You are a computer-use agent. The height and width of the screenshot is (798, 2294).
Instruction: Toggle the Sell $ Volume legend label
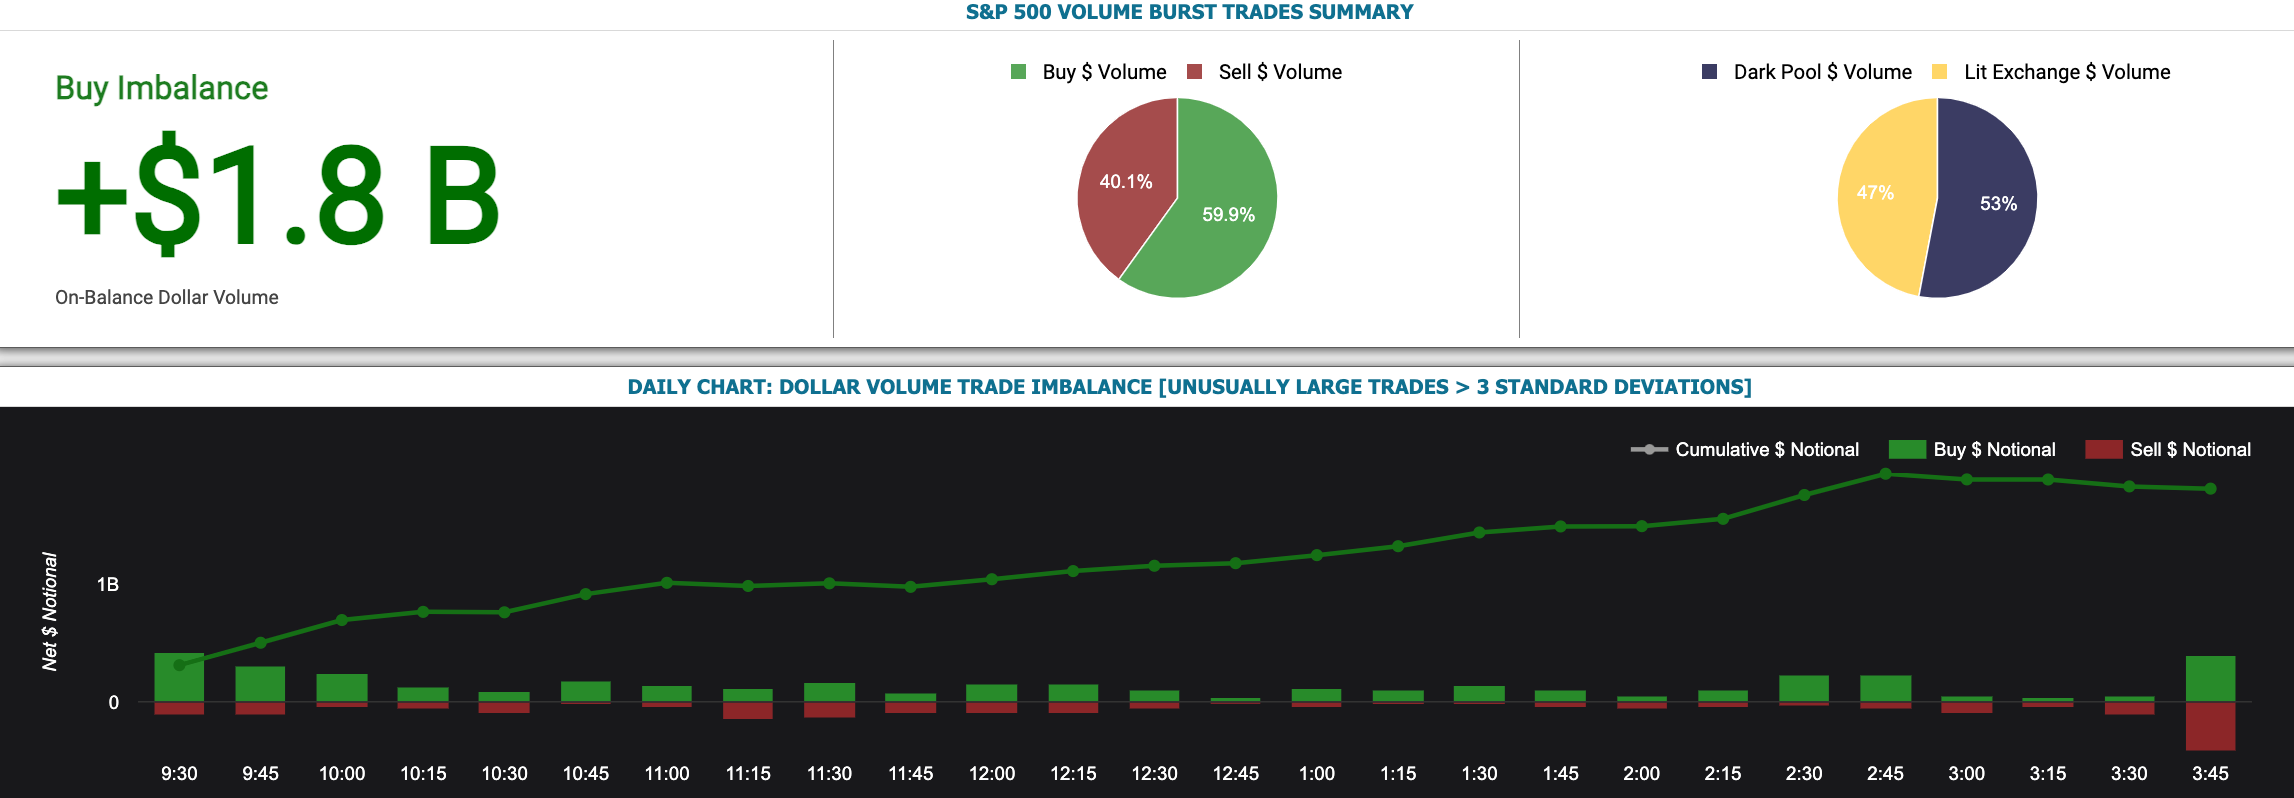click(1280, 72)
